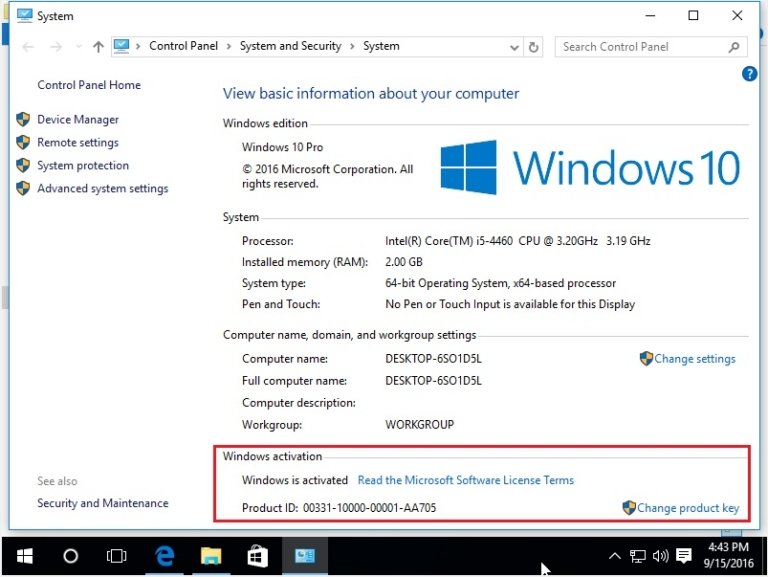
Task: Expand the chevron before Control Panel breadcrumb
Action: [x=138, y=47]
